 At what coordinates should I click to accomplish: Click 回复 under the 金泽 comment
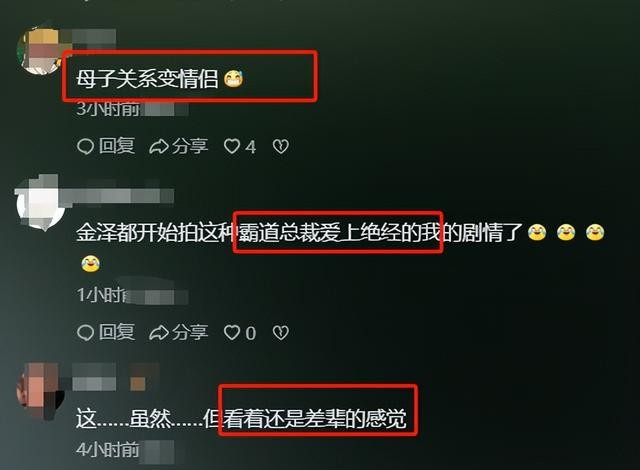click(x=106, y=333)
